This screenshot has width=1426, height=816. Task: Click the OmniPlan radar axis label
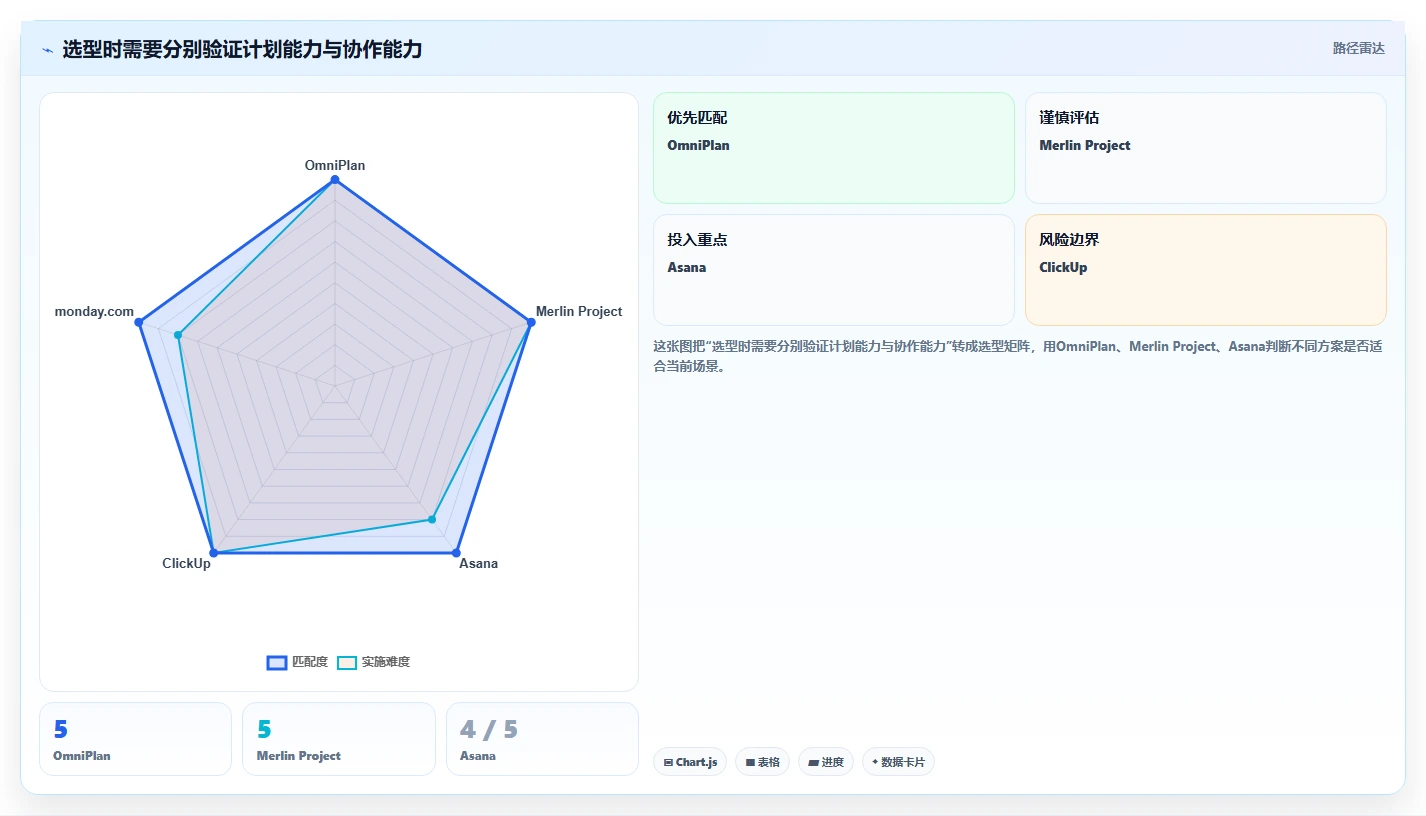[335, 165]
